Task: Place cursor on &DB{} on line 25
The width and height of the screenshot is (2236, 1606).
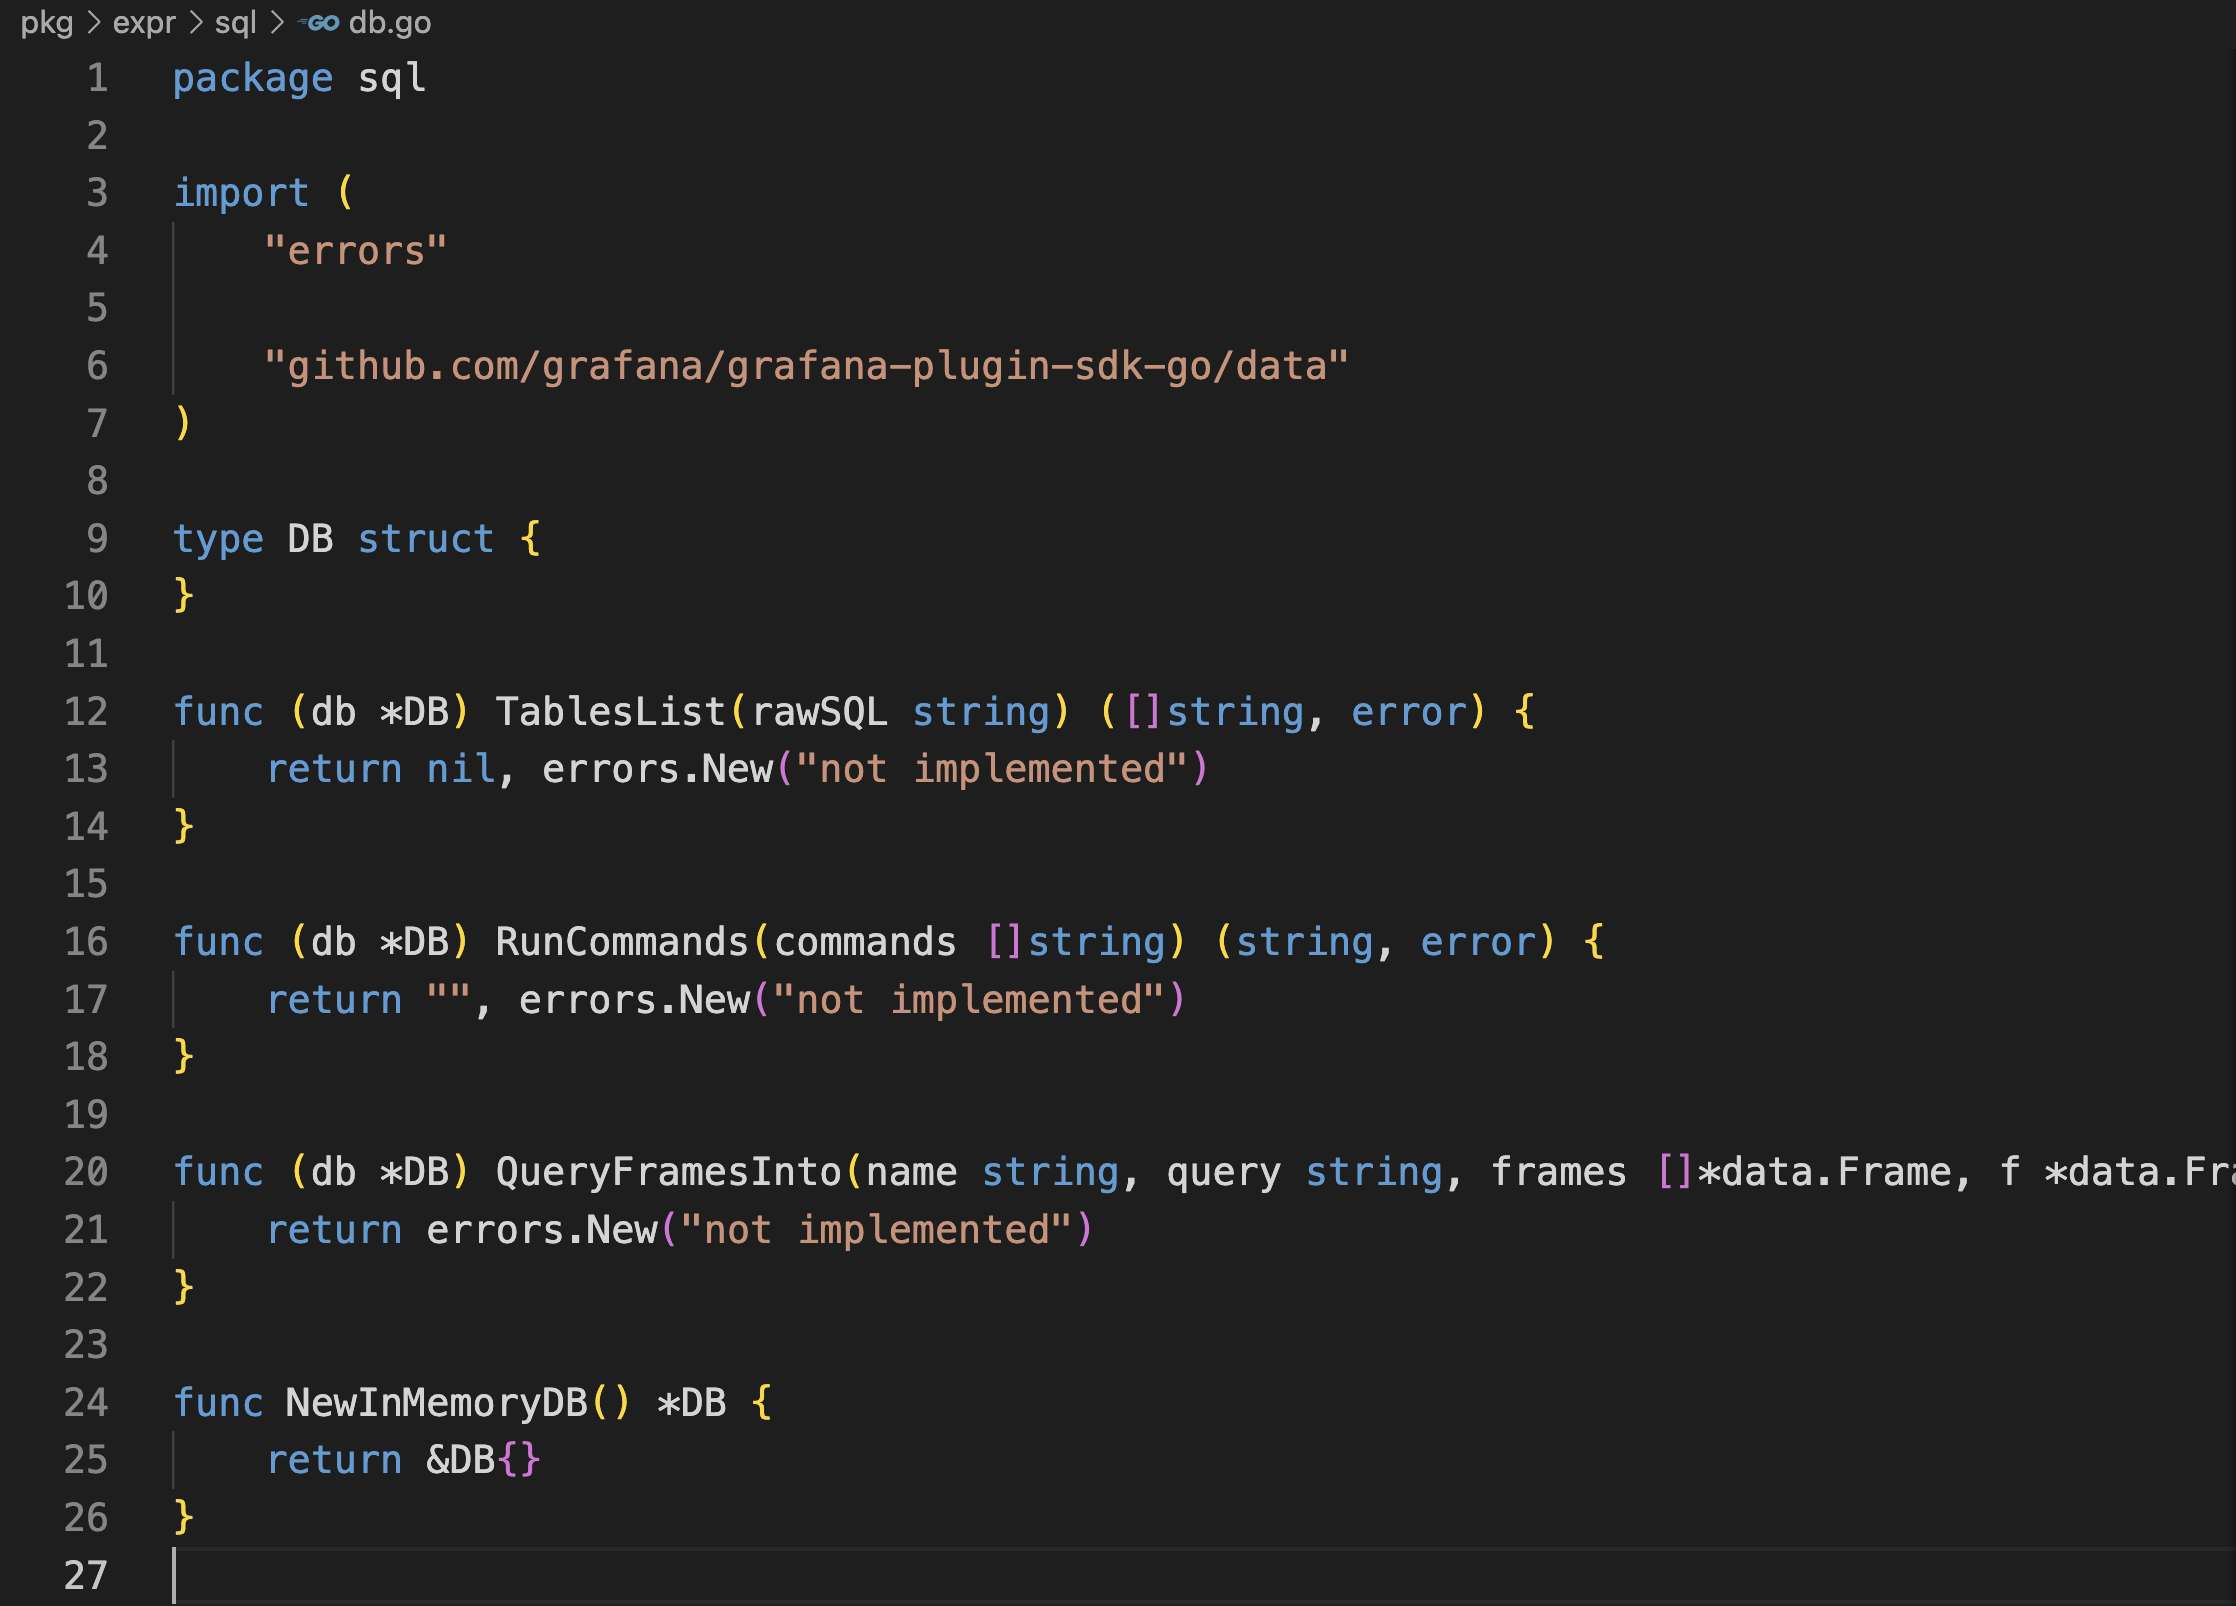Action: (480, 1459)
